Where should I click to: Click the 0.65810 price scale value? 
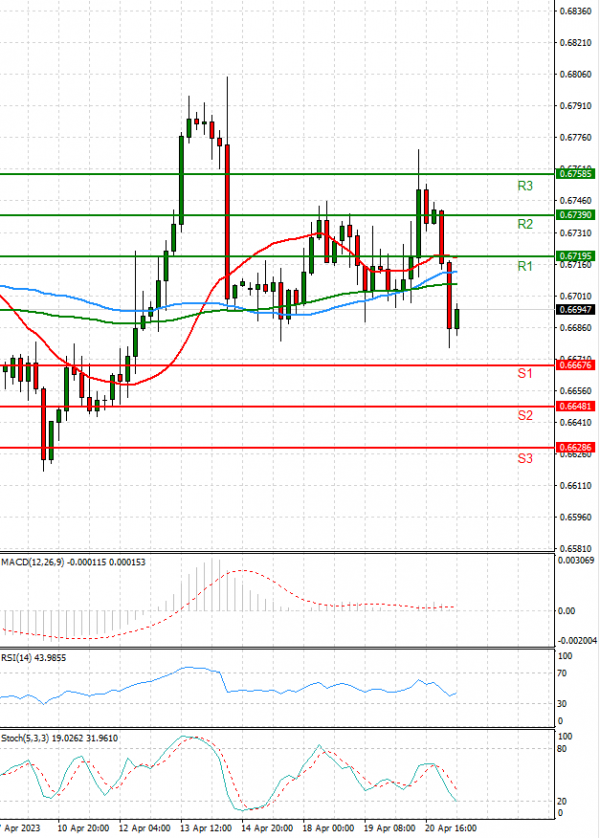[x=575, y=548]
